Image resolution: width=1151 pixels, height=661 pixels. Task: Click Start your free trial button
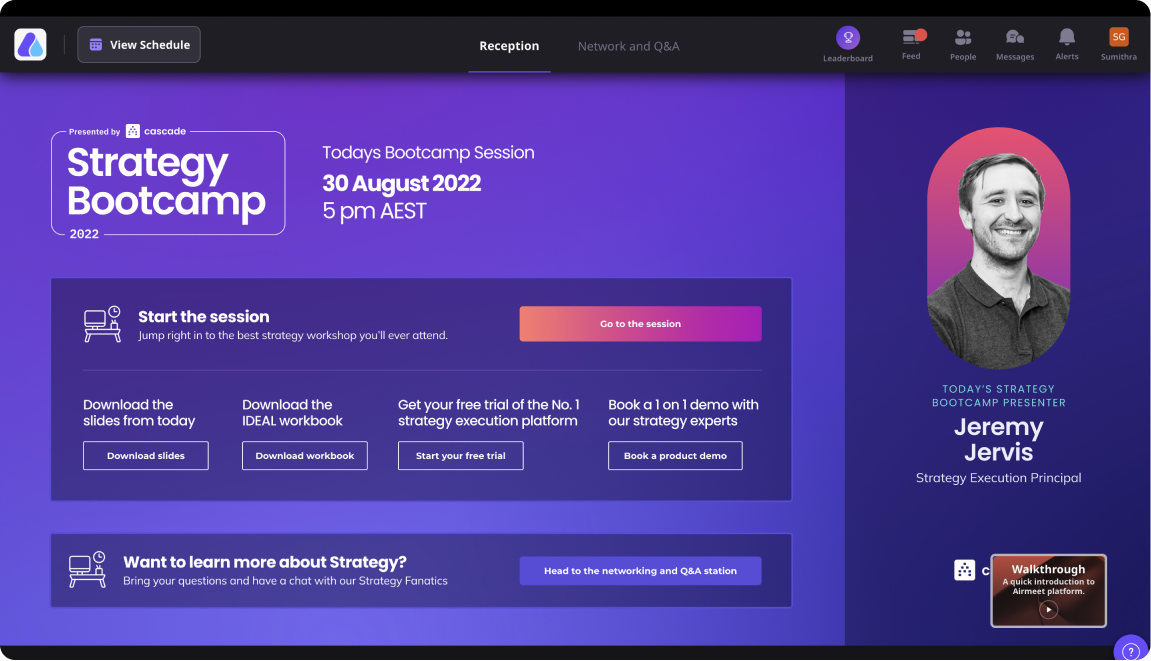pyautogui.click(x=460, y=455)
